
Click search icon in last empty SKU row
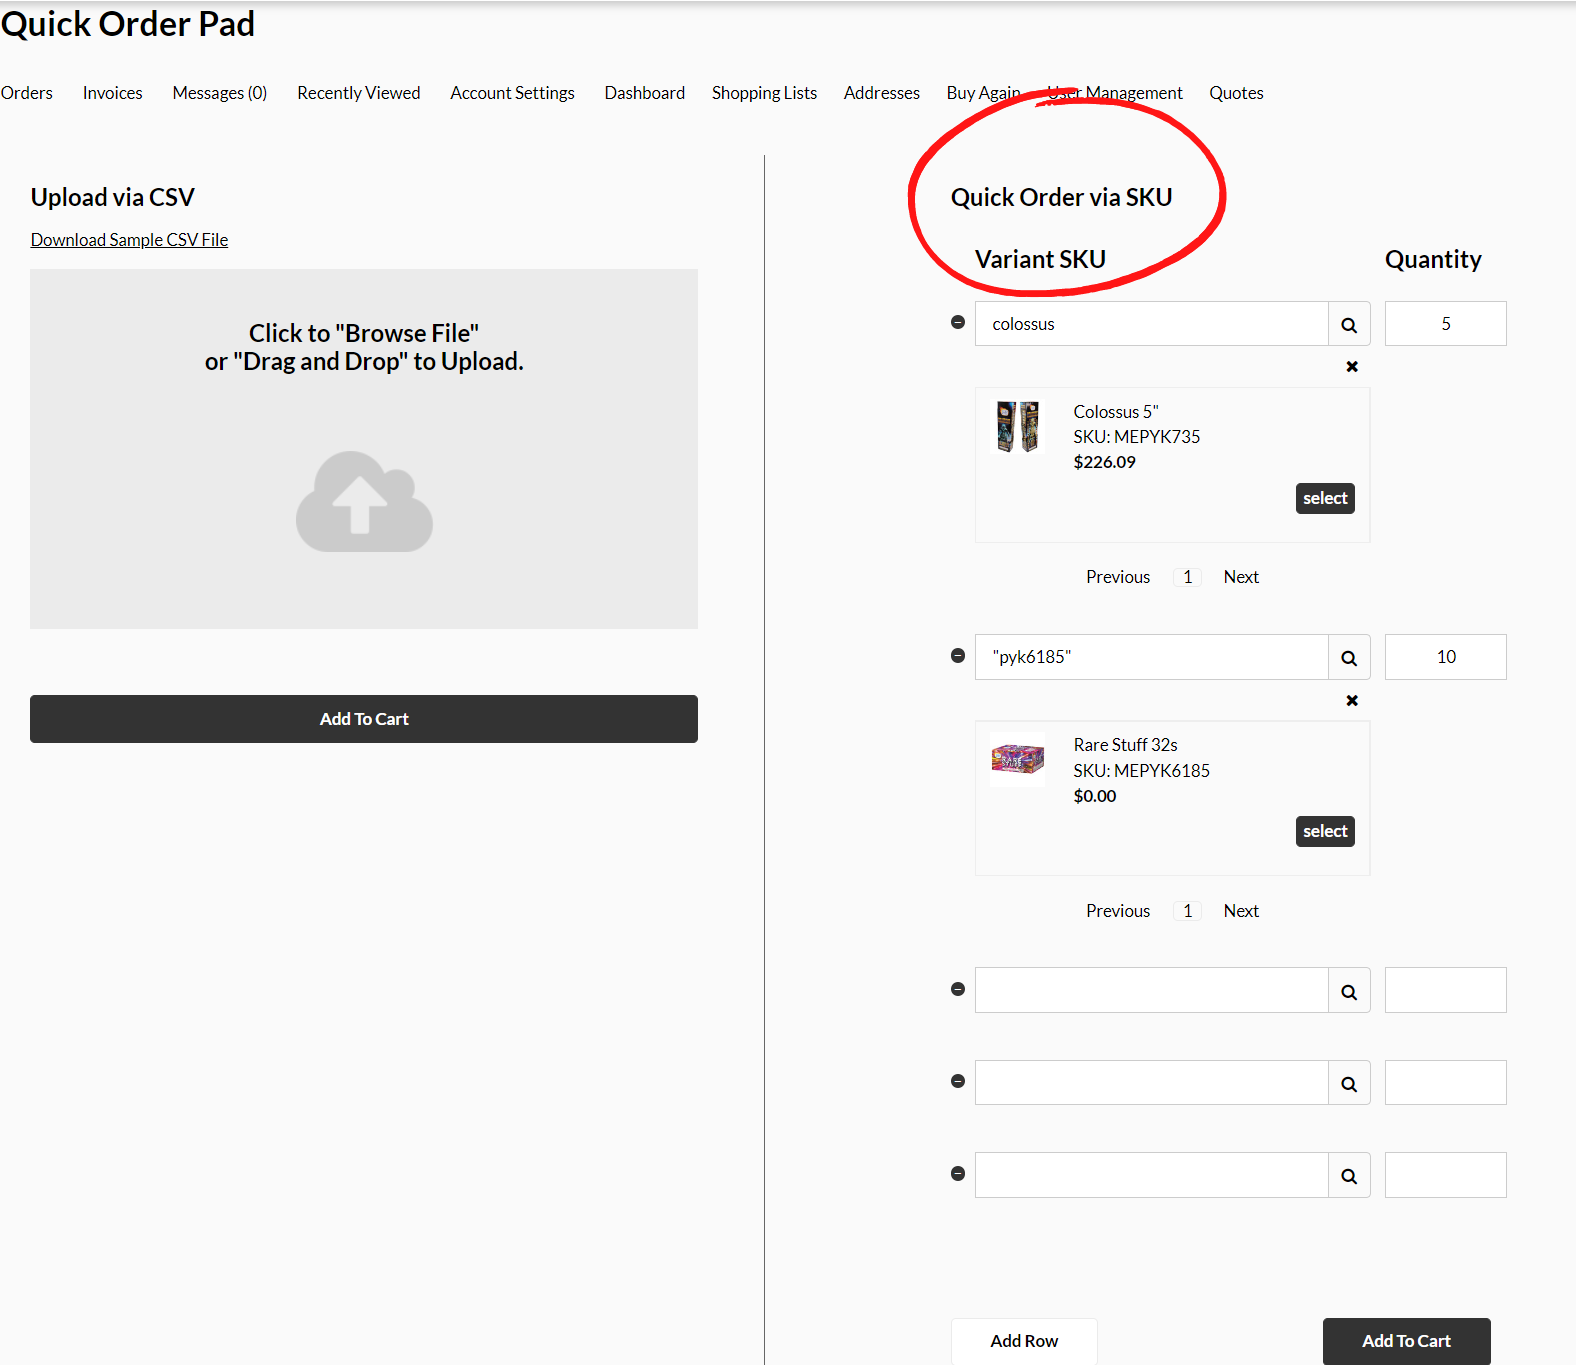pos(1349,1176)
